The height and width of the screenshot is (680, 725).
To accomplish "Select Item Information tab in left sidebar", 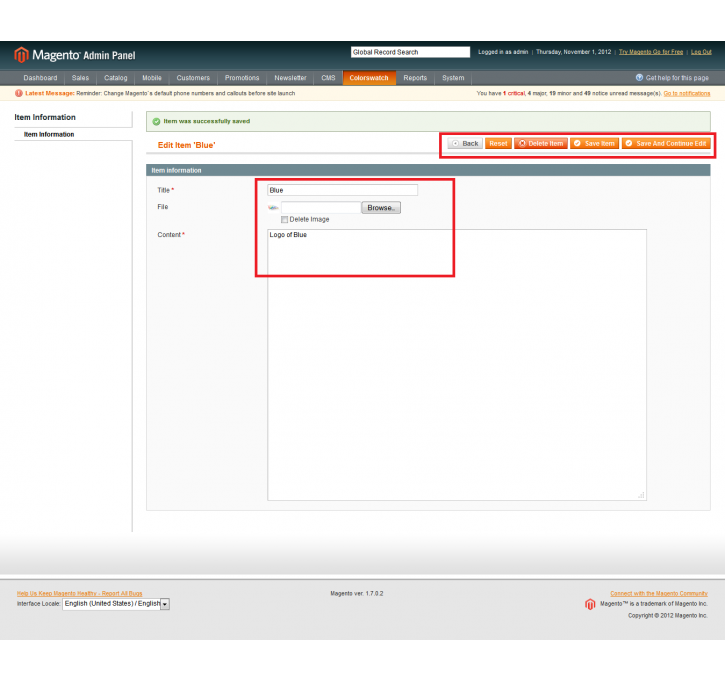I will point(49,134).
